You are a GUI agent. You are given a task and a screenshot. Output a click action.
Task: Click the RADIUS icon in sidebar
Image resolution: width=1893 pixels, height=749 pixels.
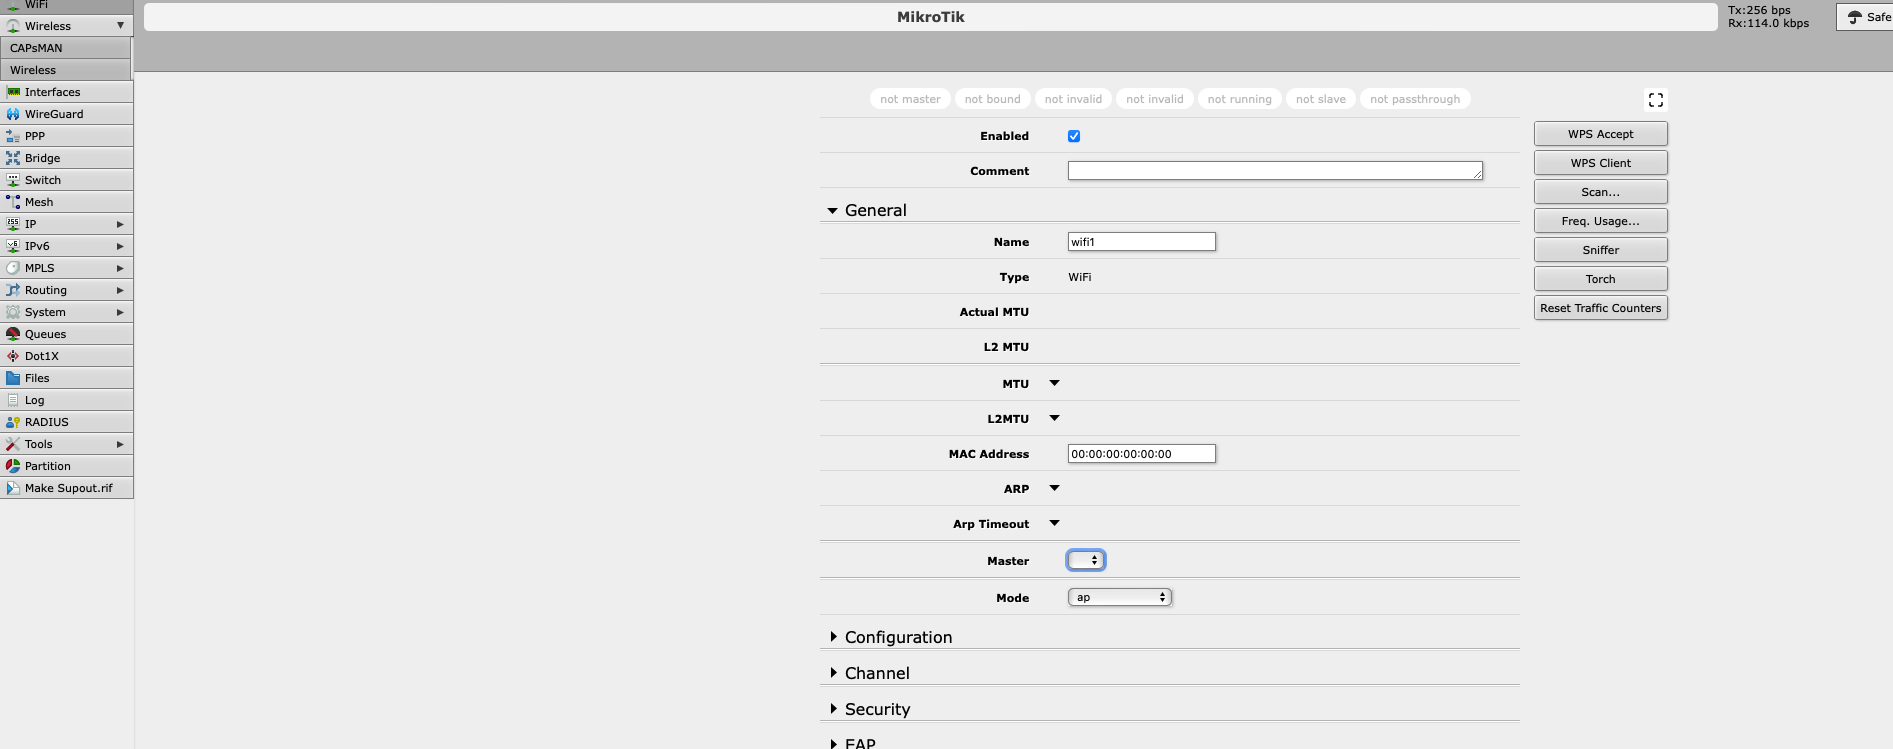[13, 422]
